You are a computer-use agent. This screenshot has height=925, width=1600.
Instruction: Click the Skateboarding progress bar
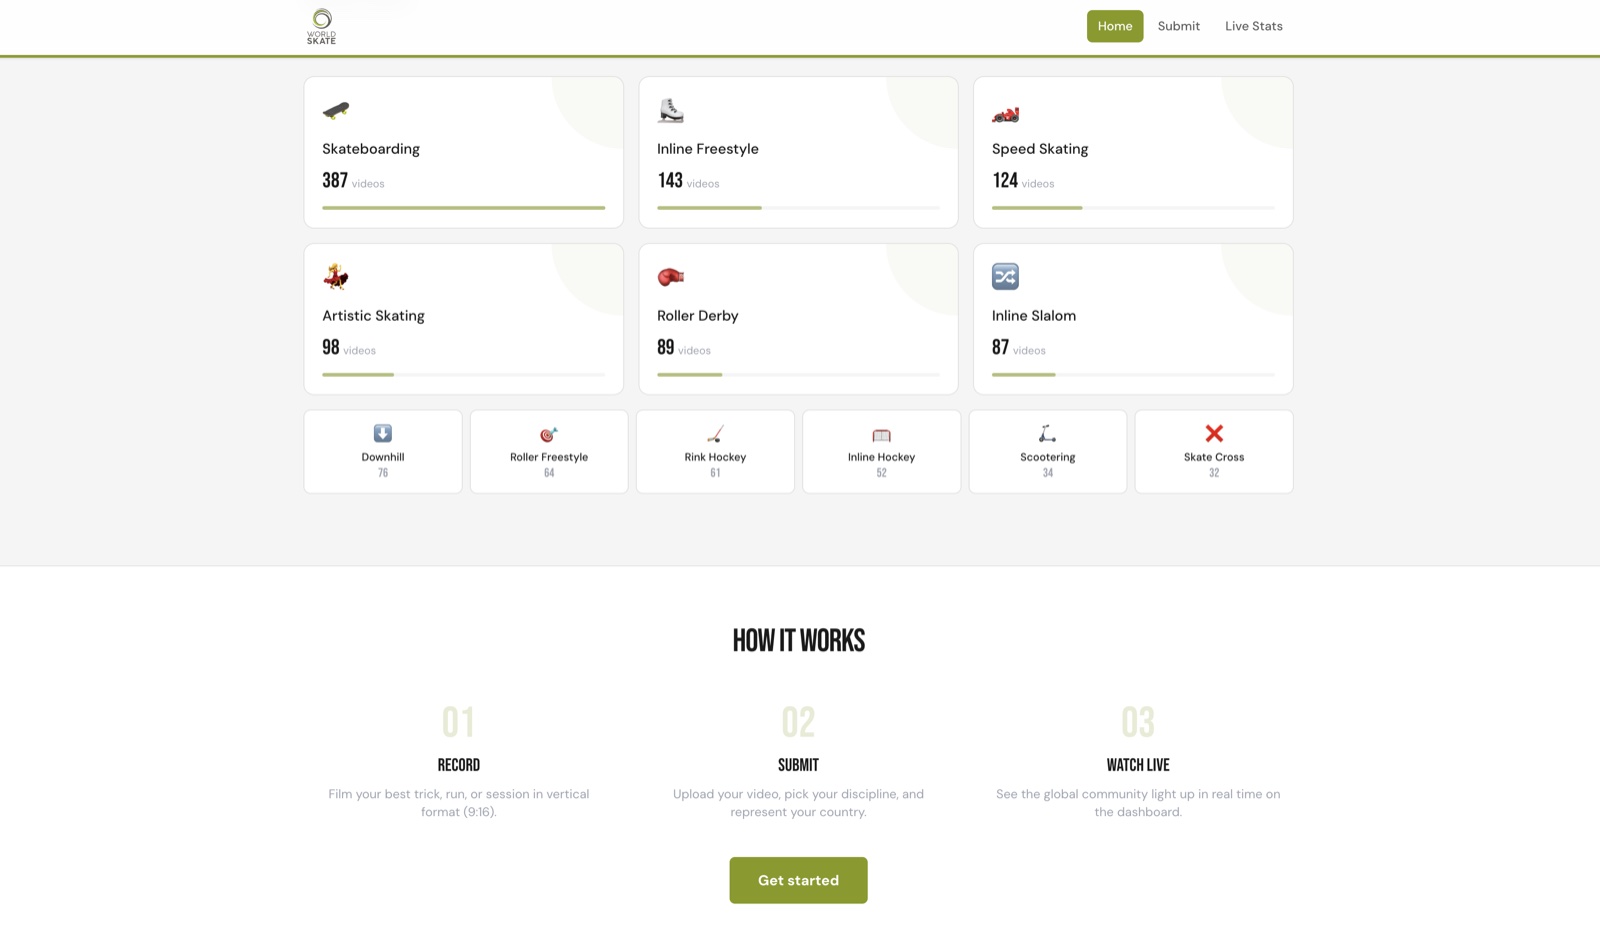tap(464, 208)
